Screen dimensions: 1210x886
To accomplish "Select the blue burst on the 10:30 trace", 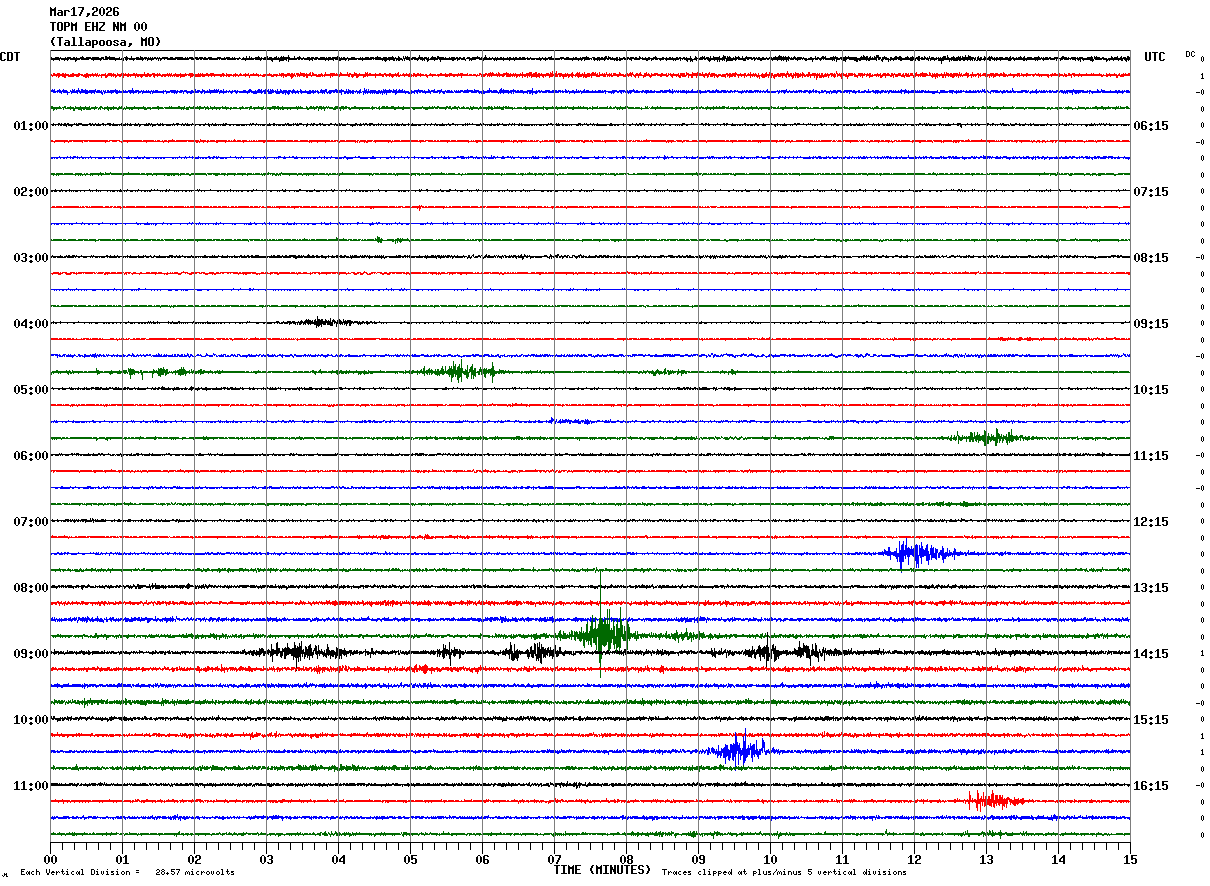I will pyautogui.click(x=738, y=750).
